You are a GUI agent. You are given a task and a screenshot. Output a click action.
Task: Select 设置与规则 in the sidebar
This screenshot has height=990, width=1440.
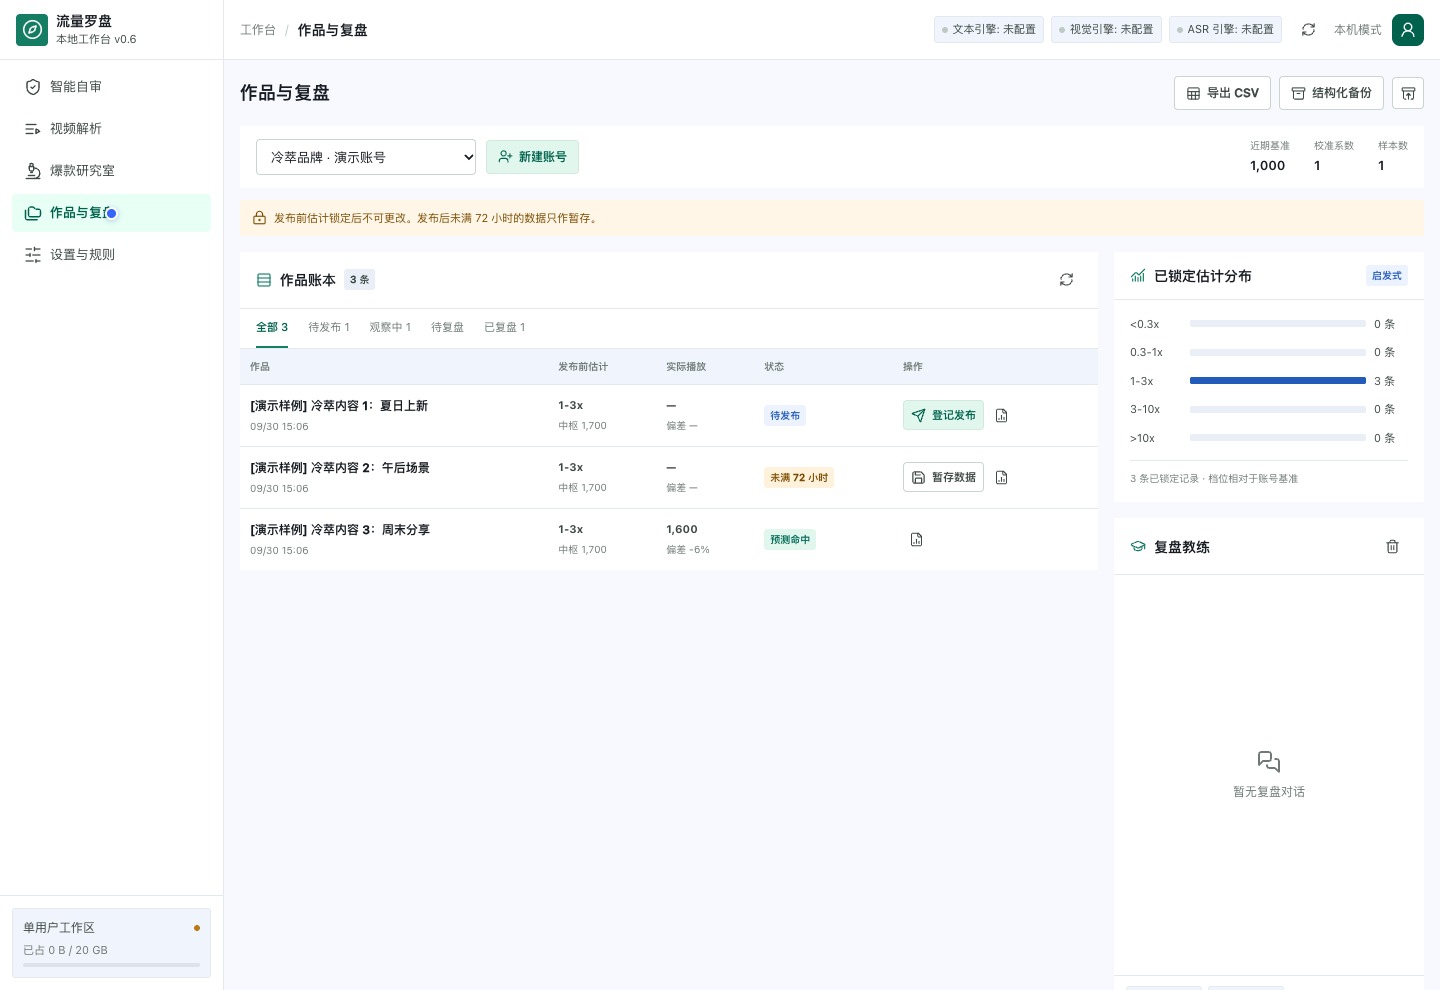[111, 255]
